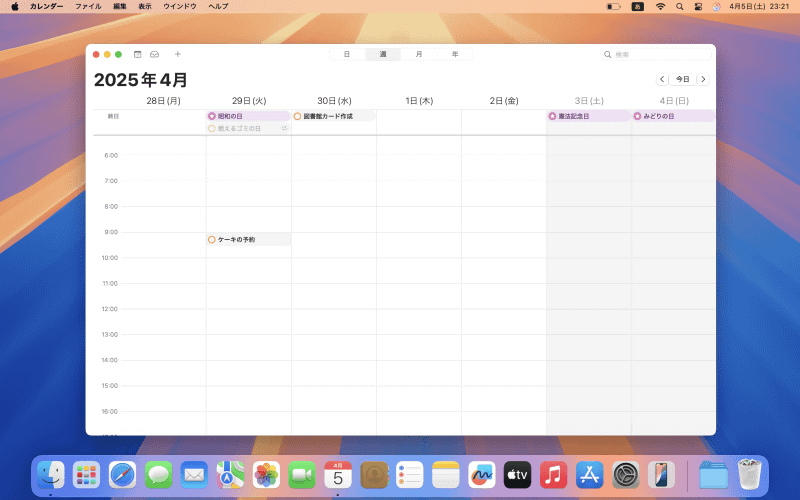
Task: Select the 憲法記念日 holiday event
Action: (589, 116)
